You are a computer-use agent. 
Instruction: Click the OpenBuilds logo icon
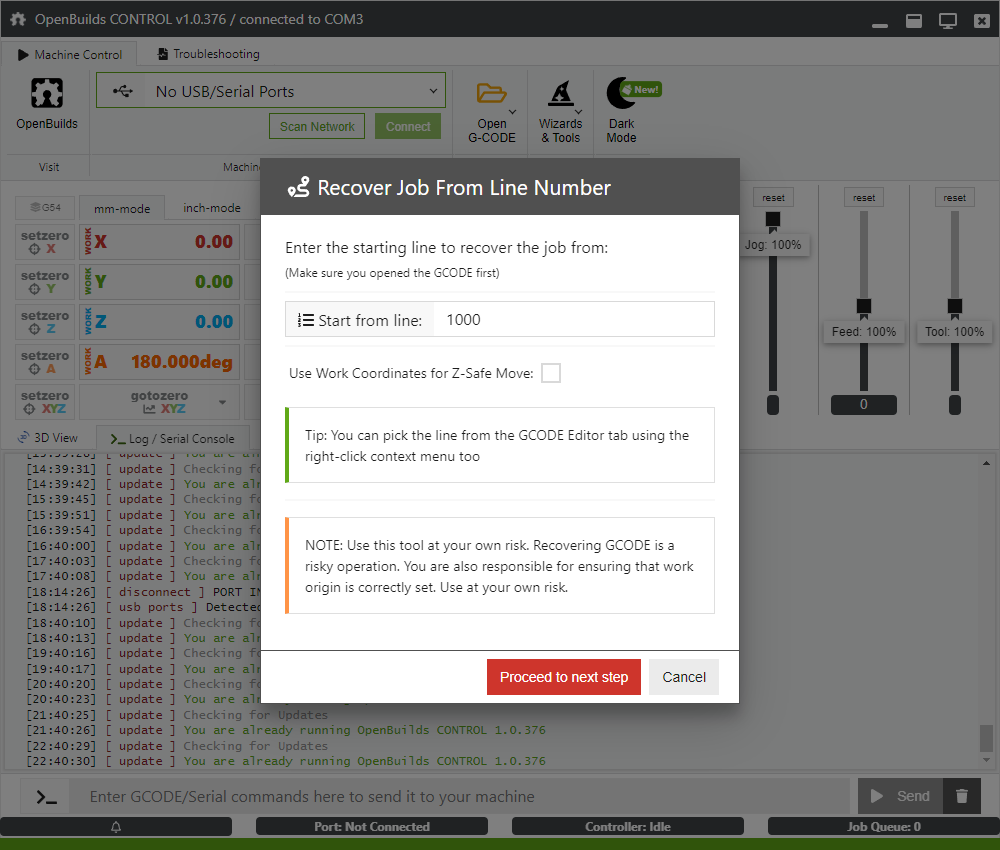pyautogui.click(x=46, y=93)
